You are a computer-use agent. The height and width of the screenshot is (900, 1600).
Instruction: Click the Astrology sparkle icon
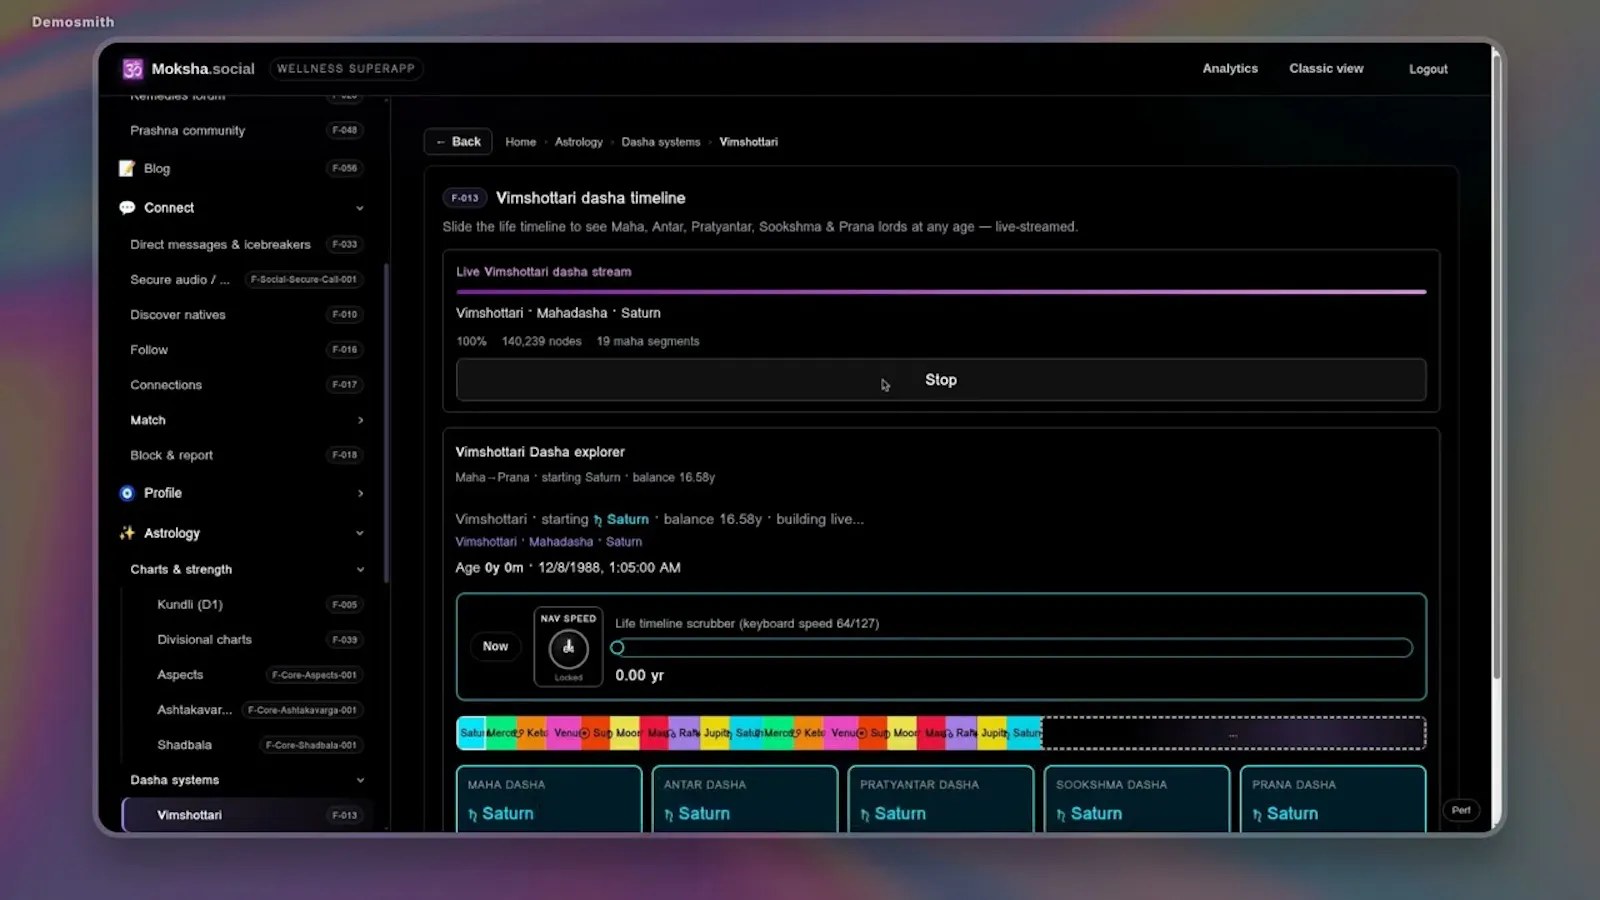pyautogui.click(x=127, y=533)
